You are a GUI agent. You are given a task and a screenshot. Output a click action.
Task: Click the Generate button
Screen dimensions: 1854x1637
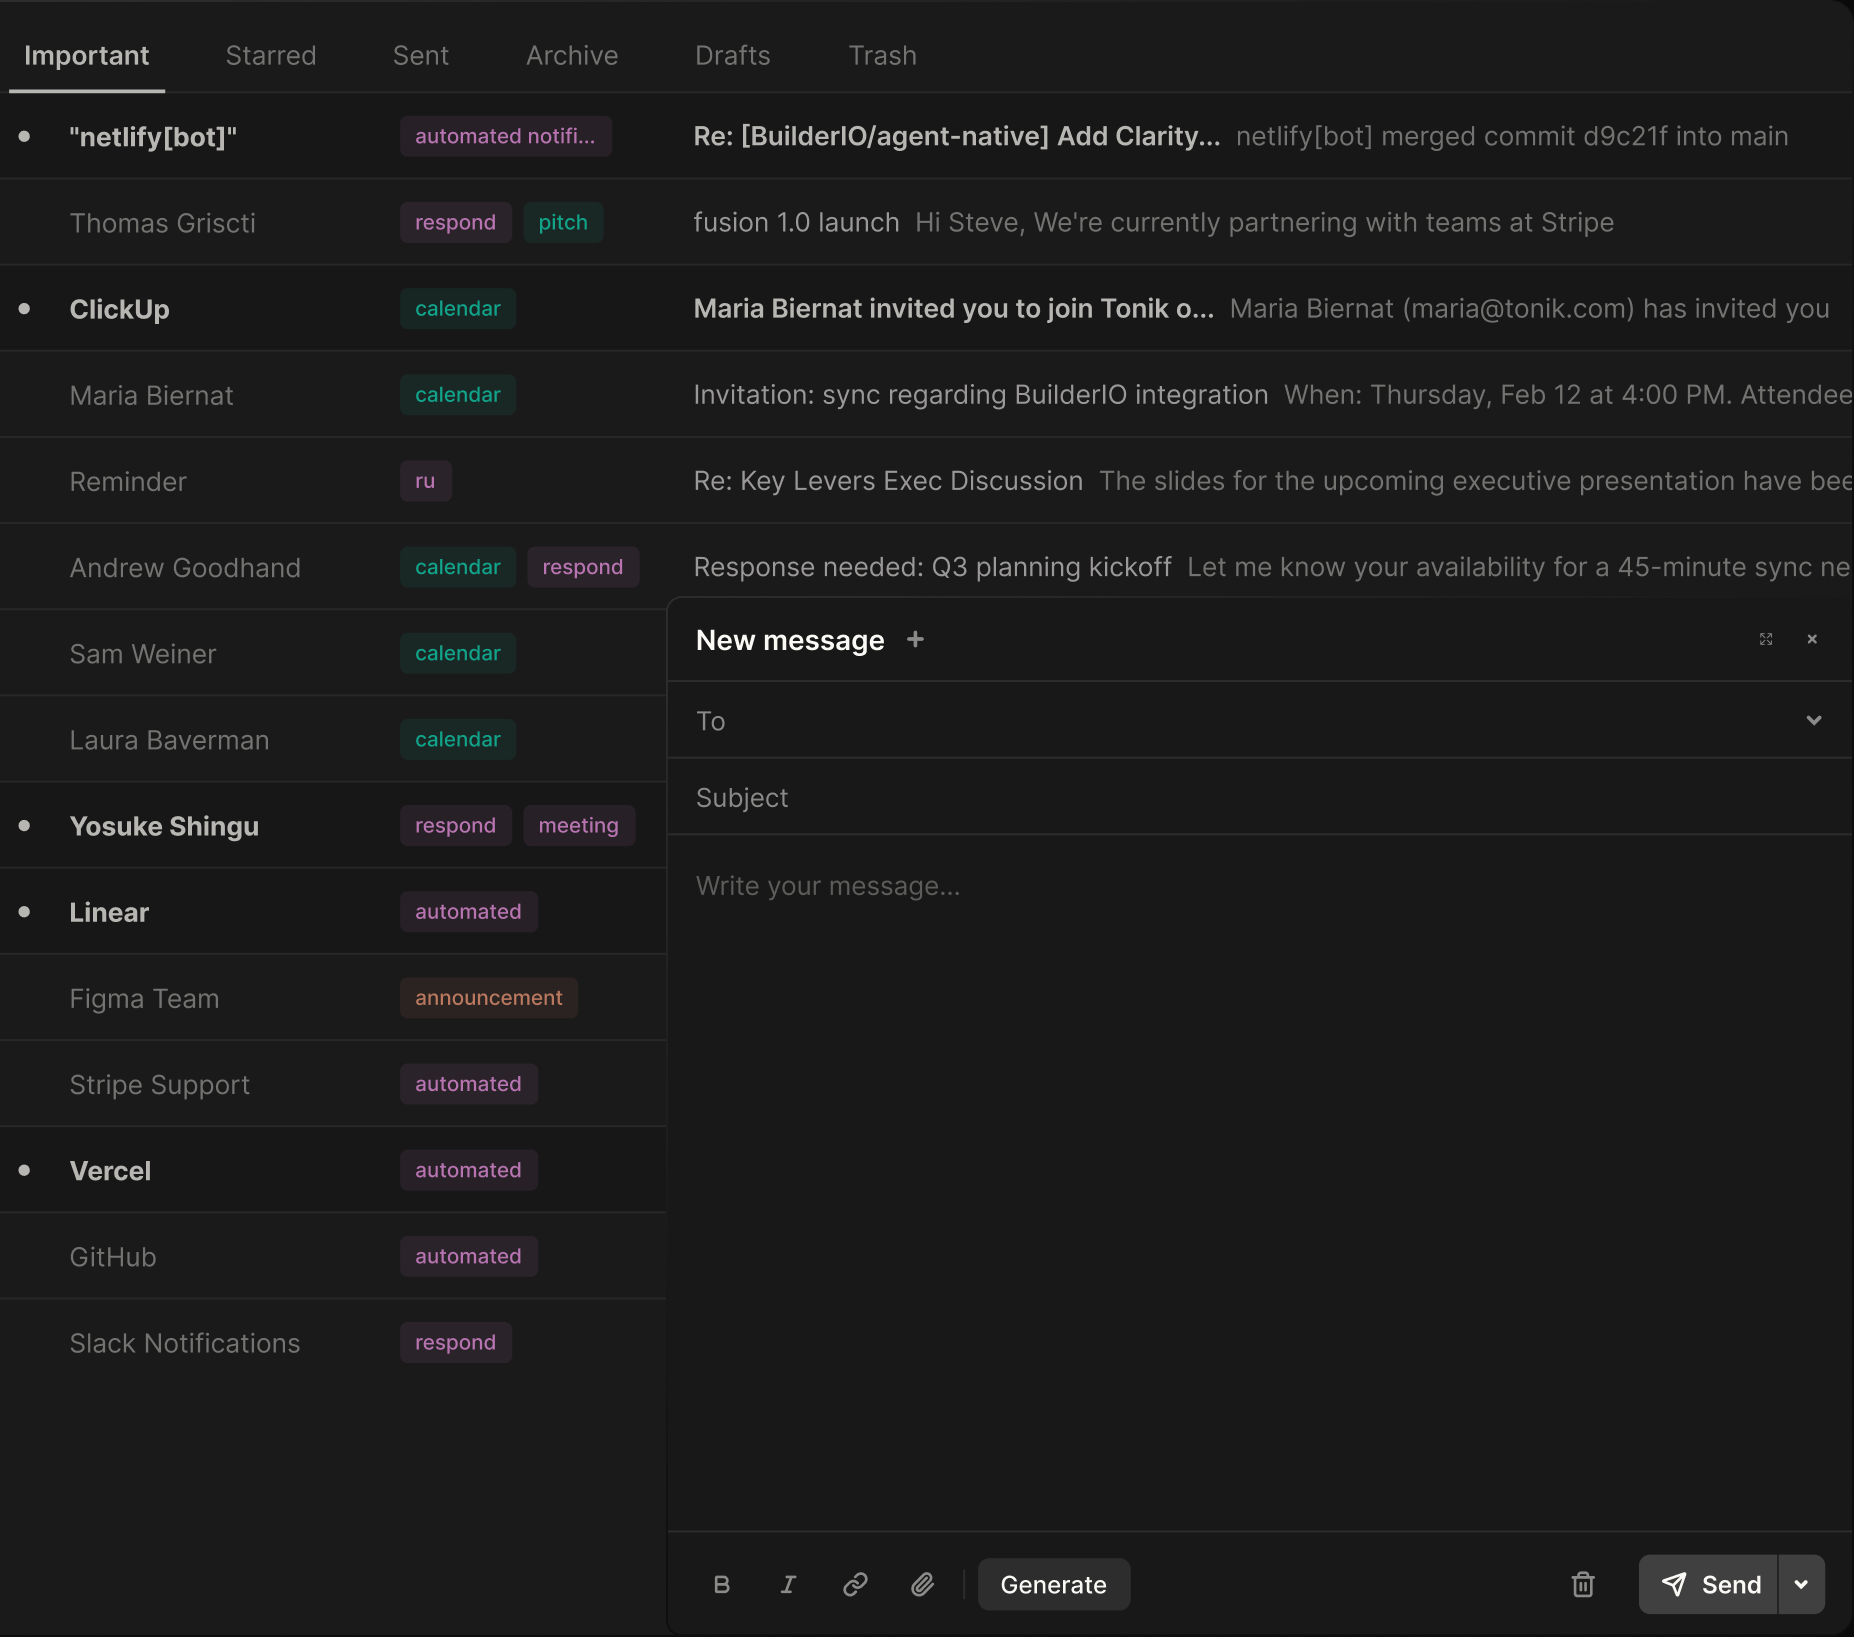click(x=1054, y=1584)
